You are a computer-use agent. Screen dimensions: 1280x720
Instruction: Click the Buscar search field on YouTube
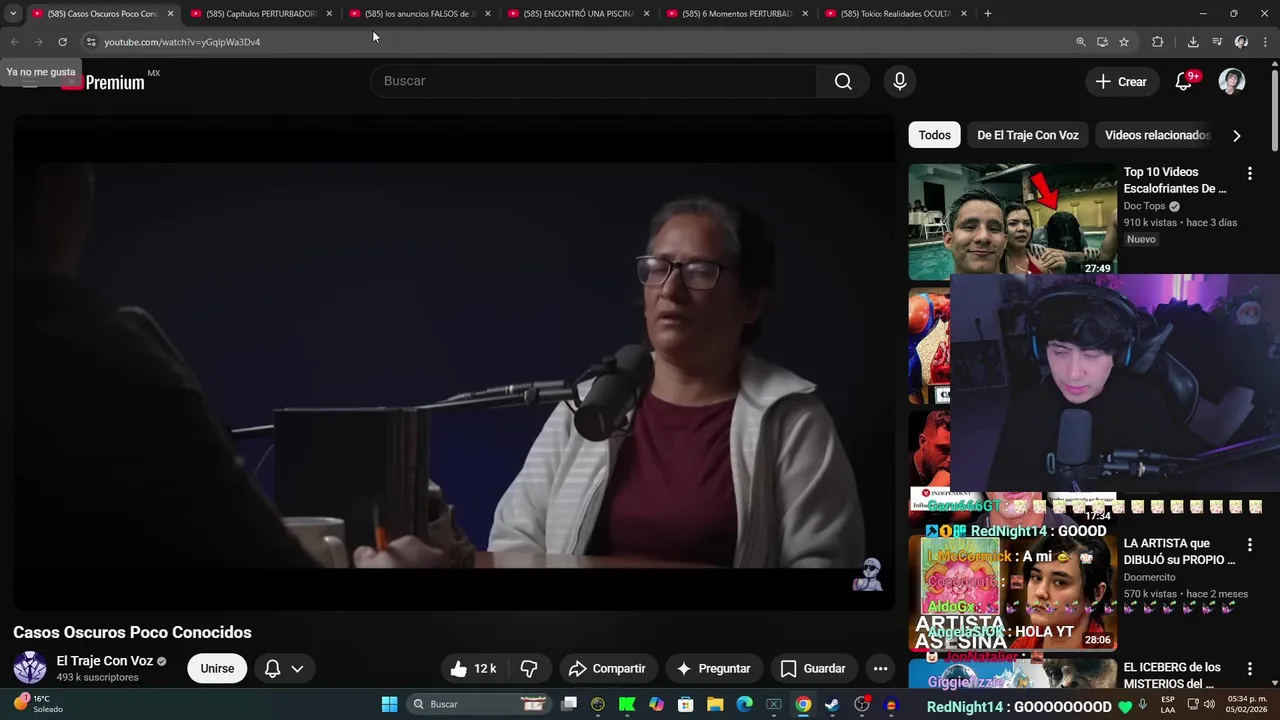[594, 81]
